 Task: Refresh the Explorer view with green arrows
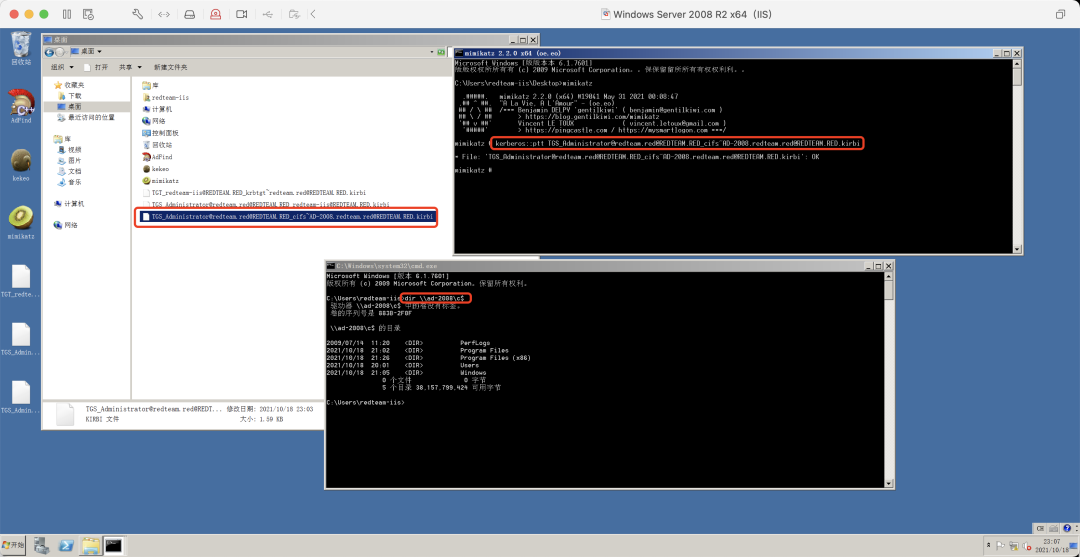tap(442, 52)
